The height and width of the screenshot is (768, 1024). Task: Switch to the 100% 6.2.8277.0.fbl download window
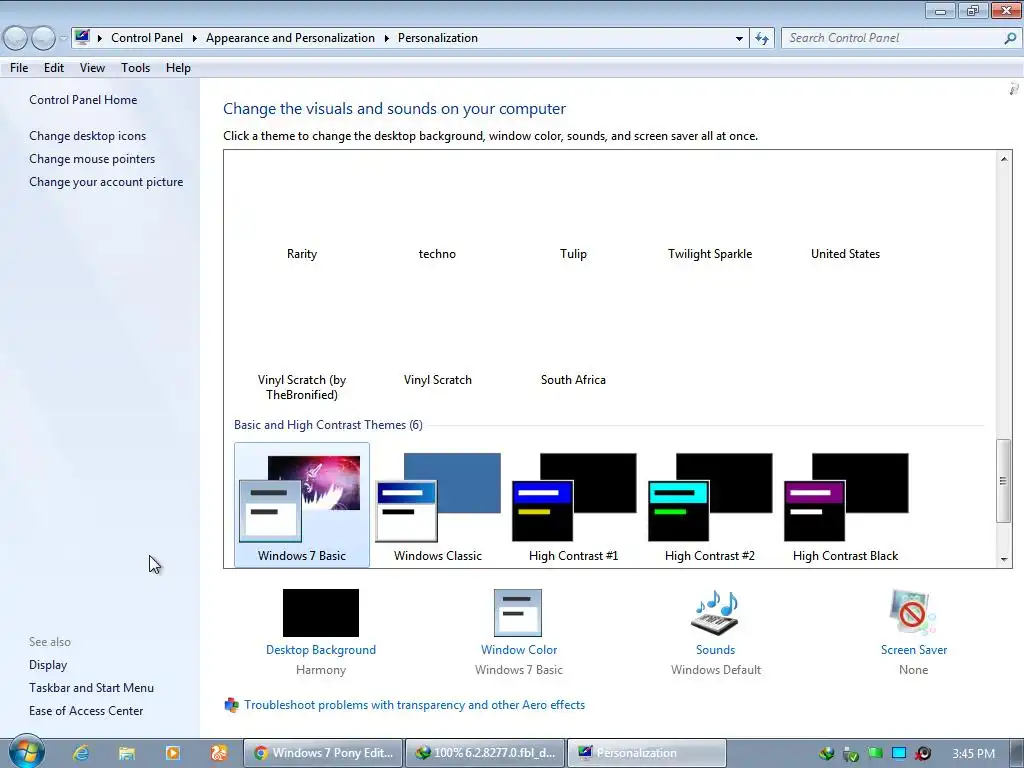[485, 753]
